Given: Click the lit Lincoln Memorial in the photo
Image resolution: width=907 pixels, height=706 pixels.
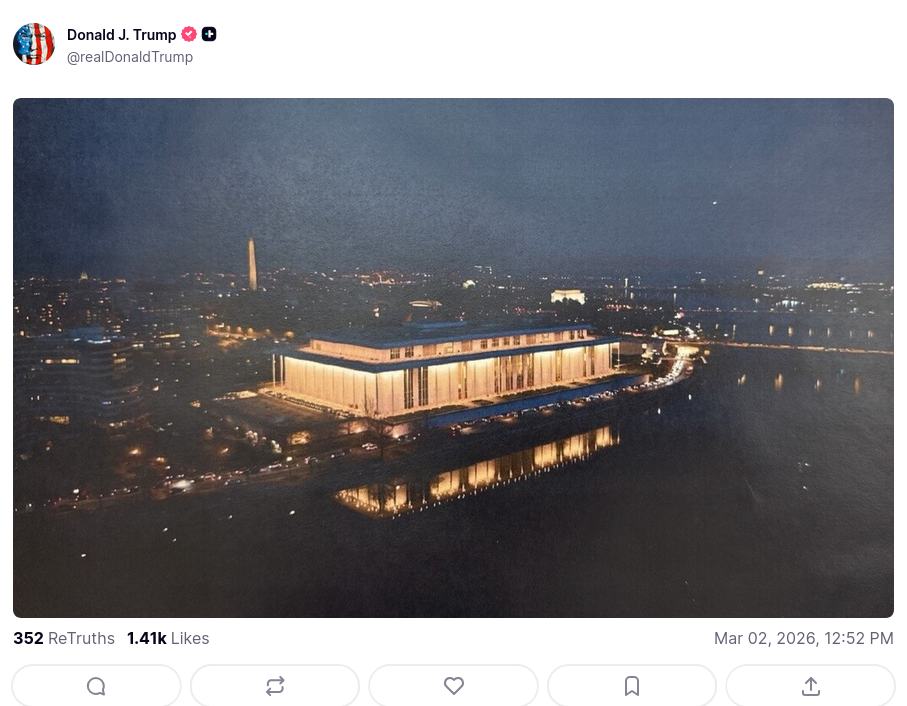Looking at the screenshot, I should click(567, 297).
